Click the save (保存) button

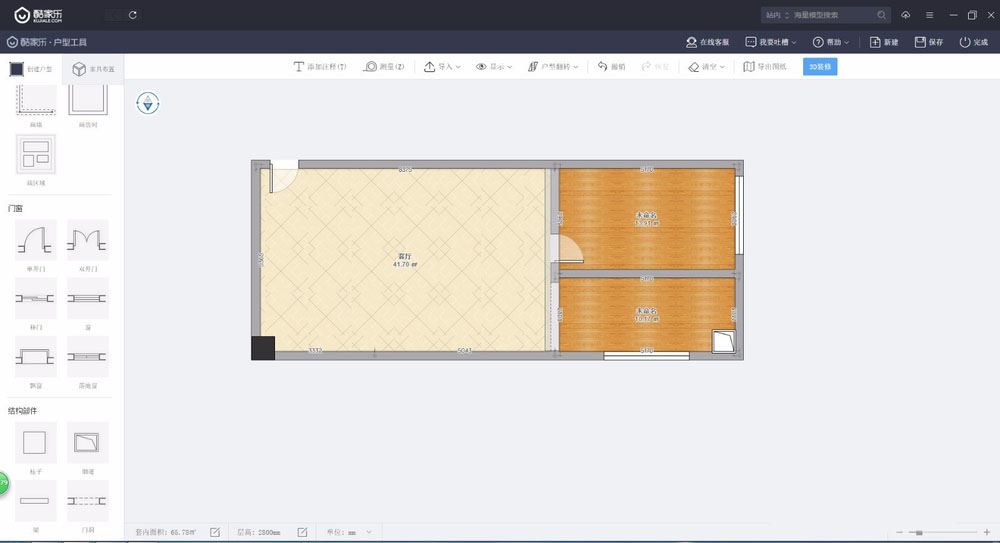(x=929, y=42)
